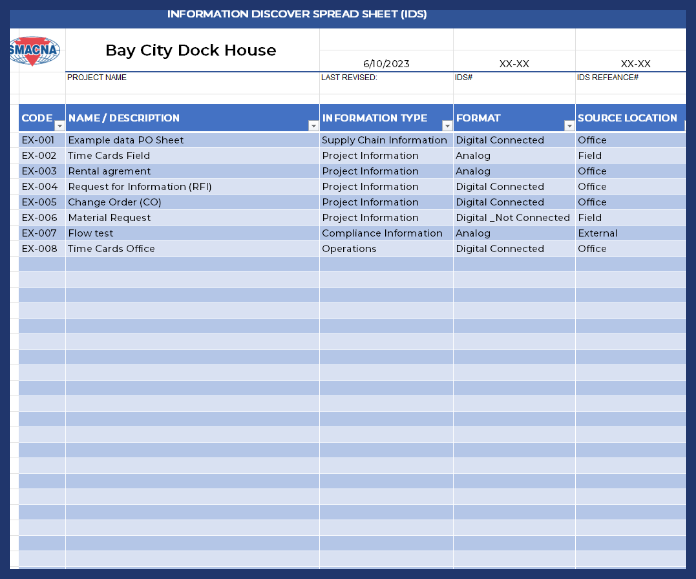696x579 pixels.
Task: Select cell EX-004
Action: [42, 187]
